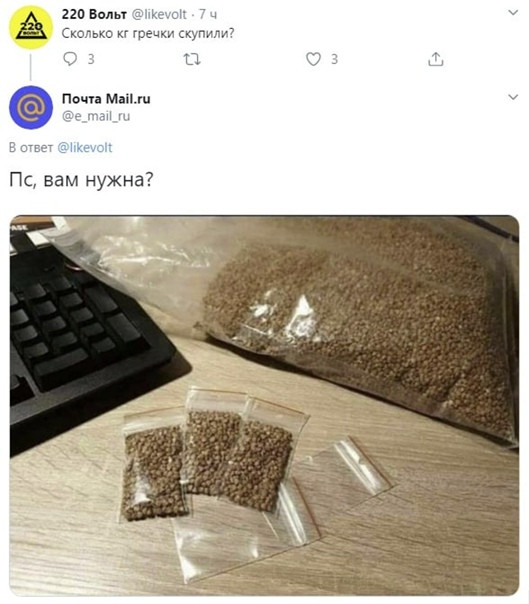Open 220 Вольт yellow profile avatar
This screenshot has width=529, height=604.
click(31, 27)
